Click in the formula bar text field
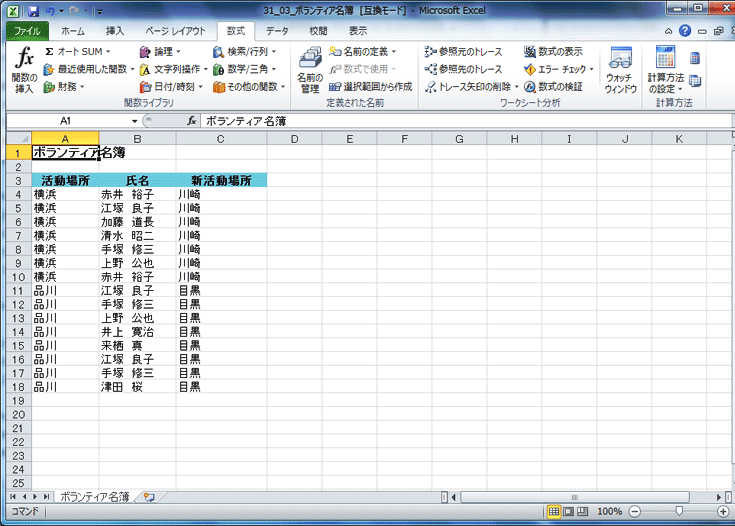Image resolution: width=735 pixels, height=526 pixels. pyautogui.click(x=466, y=121)
